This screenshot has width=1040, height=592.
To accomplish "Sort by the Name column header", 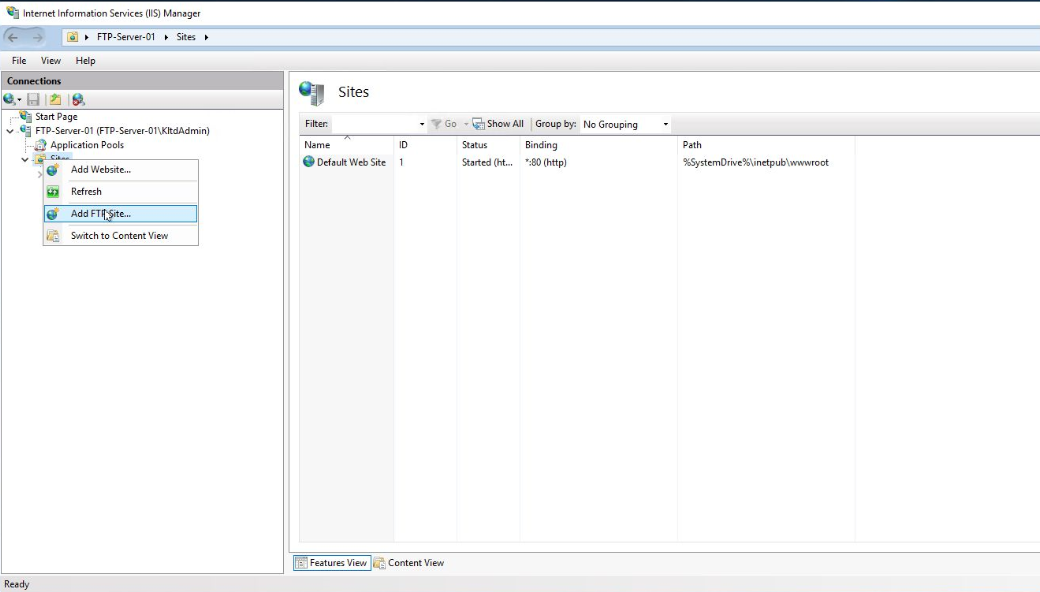I will [346, 145].
